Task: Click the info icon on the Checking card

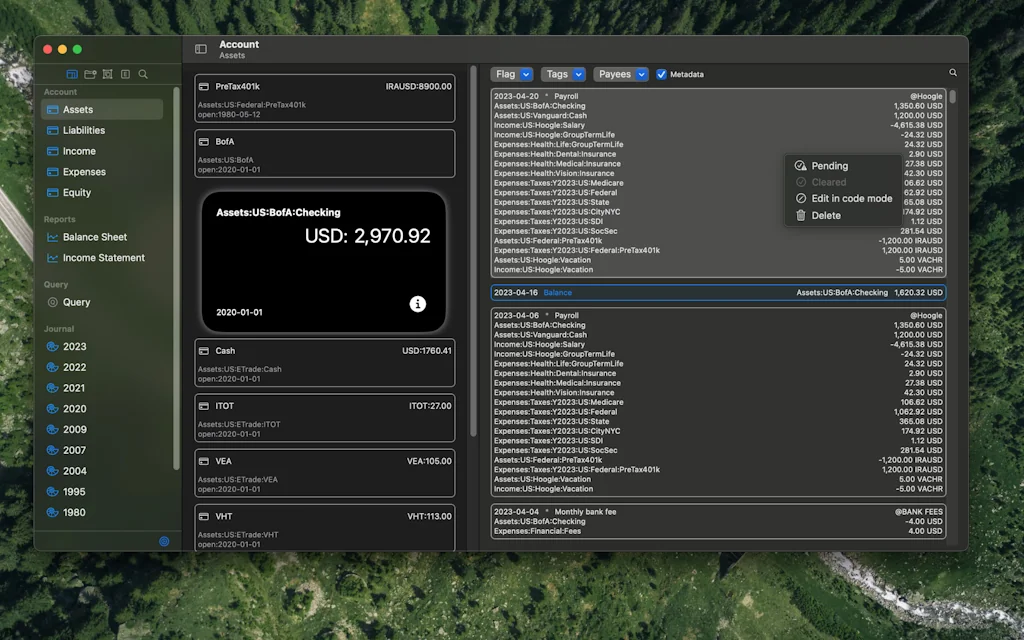Action: tap(418, 304)
